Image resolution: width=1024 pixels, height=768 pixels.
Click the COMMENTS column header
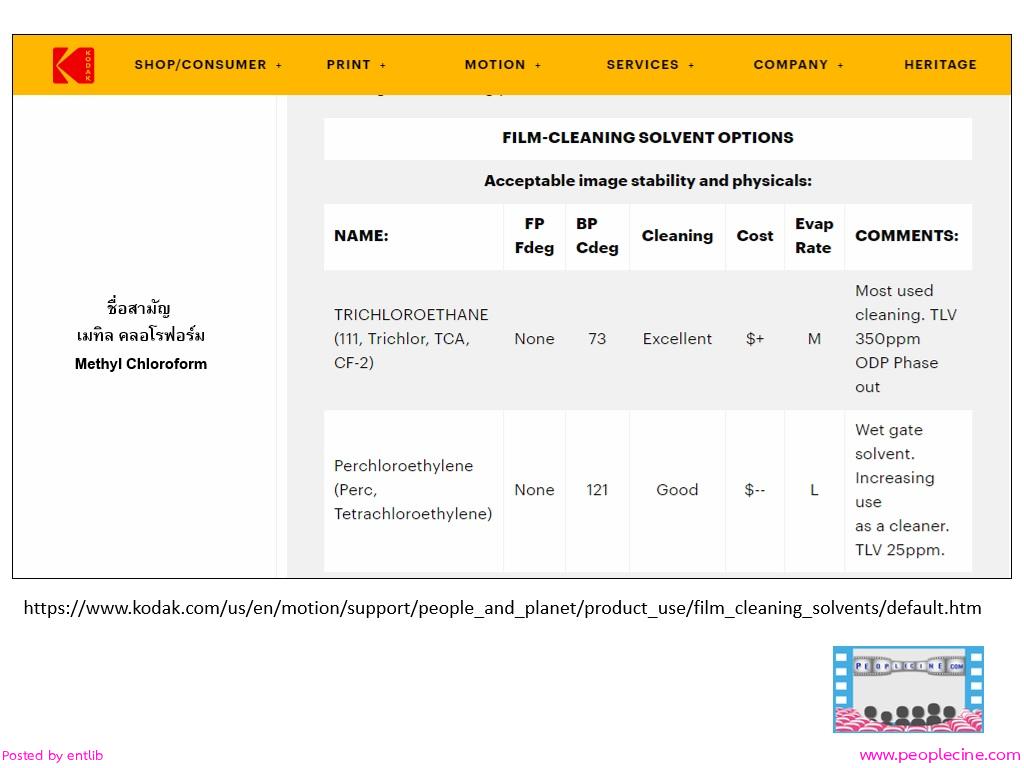click(906, 236)
